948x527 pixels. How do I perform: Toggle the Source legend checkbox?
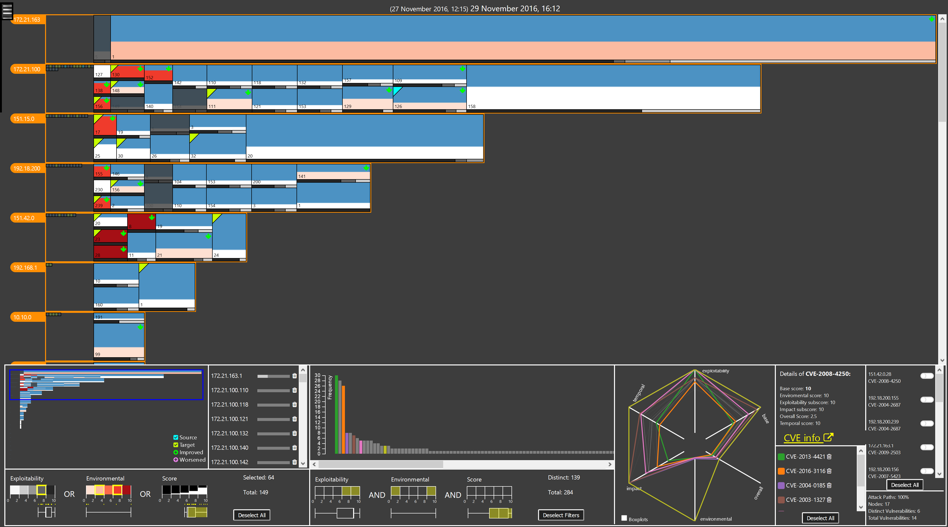tap(175, 438)
